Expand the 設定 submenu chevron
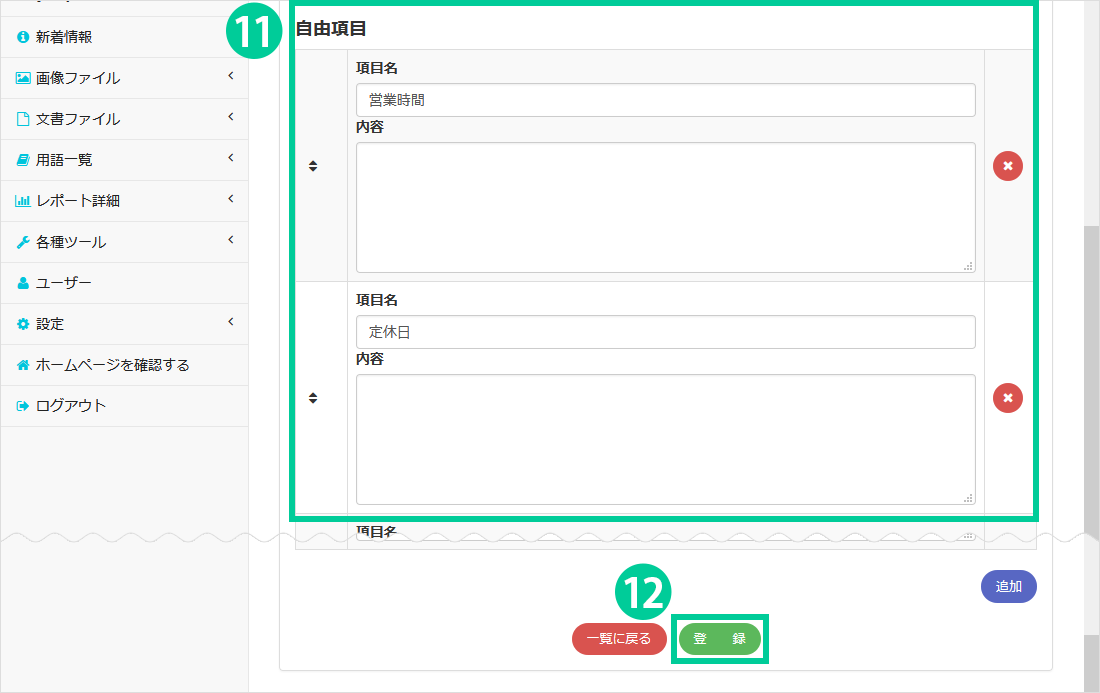This screenshot has height=693, width=1100. (x=230, y=322)
